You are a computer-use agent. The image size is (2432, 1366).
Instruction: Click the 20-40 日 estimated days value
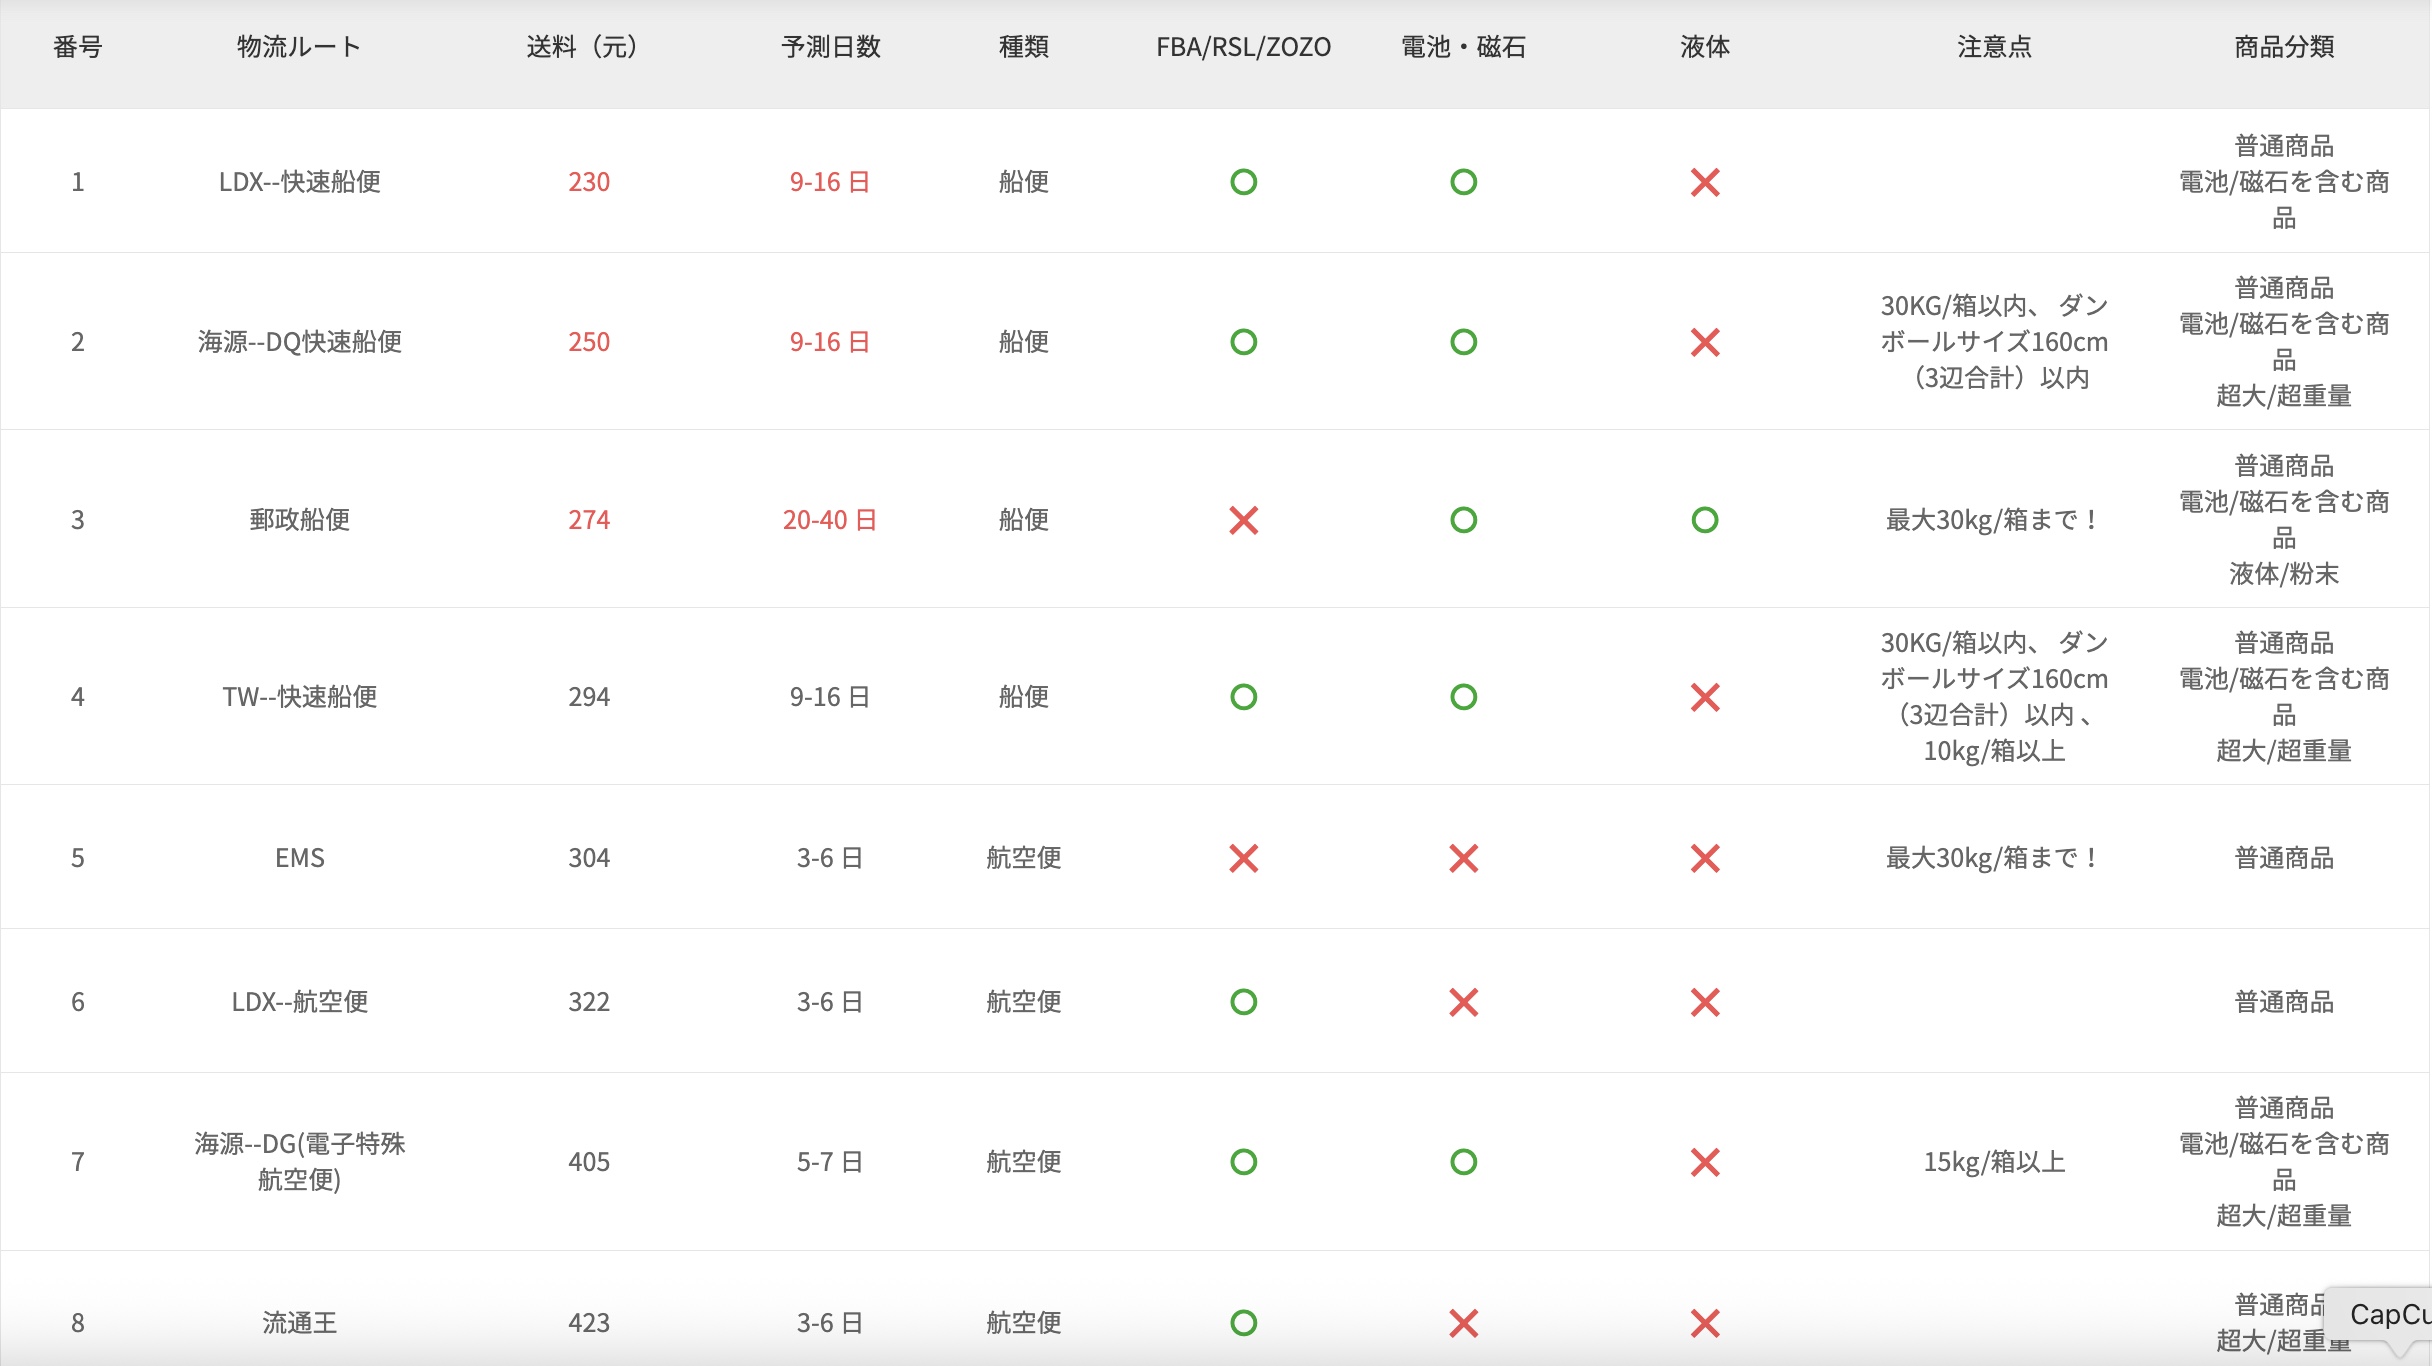(829, 520)
